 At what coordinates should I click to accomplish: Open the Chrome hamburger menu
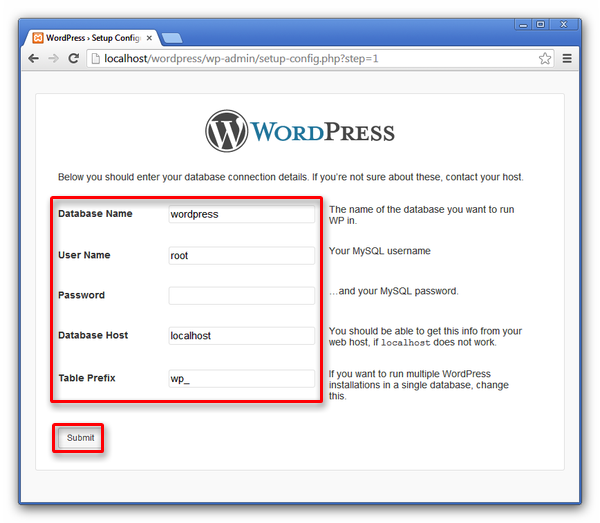click(568, 59)
